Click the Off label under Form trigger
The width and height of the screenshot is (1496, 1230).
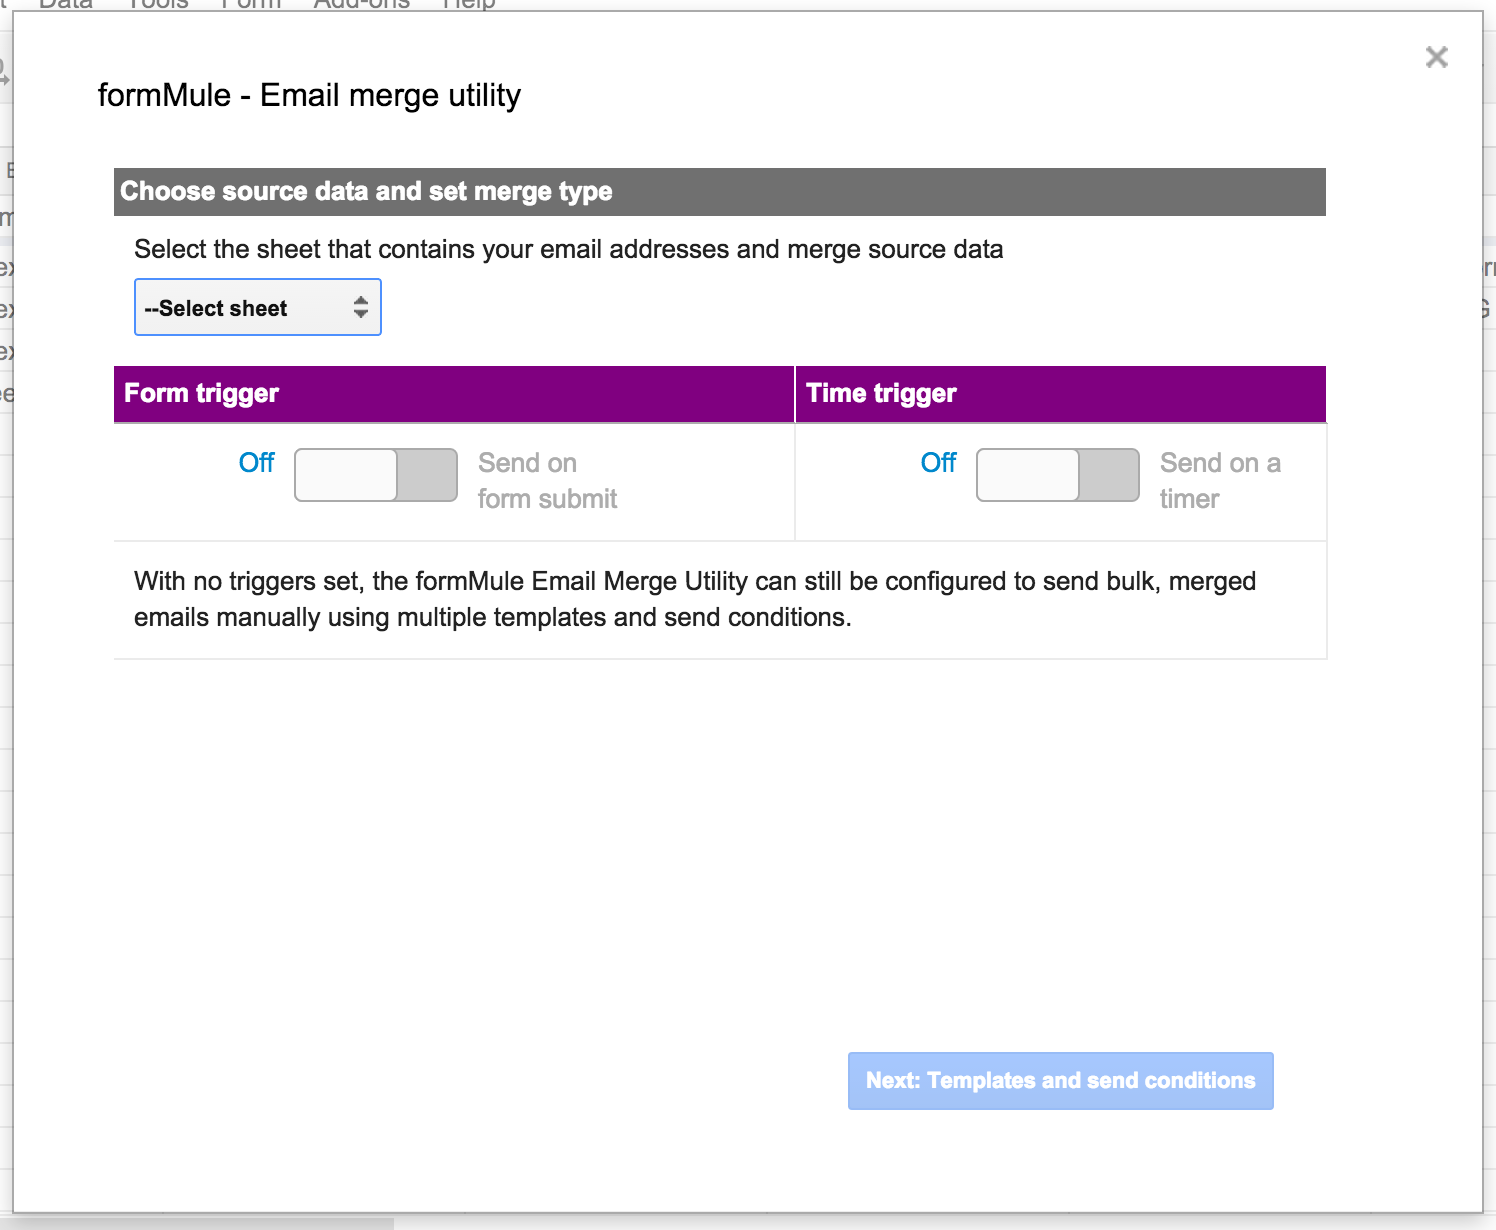tap(256, 463)
